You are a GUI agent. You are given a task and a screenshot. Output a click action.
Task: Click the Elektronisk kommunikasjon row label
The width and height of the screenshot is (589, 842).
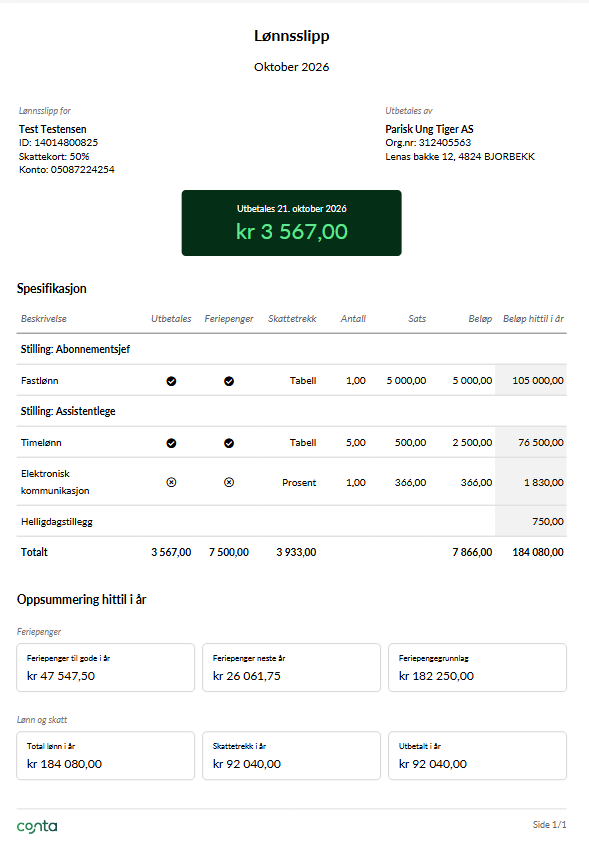(x=55, y=482)
